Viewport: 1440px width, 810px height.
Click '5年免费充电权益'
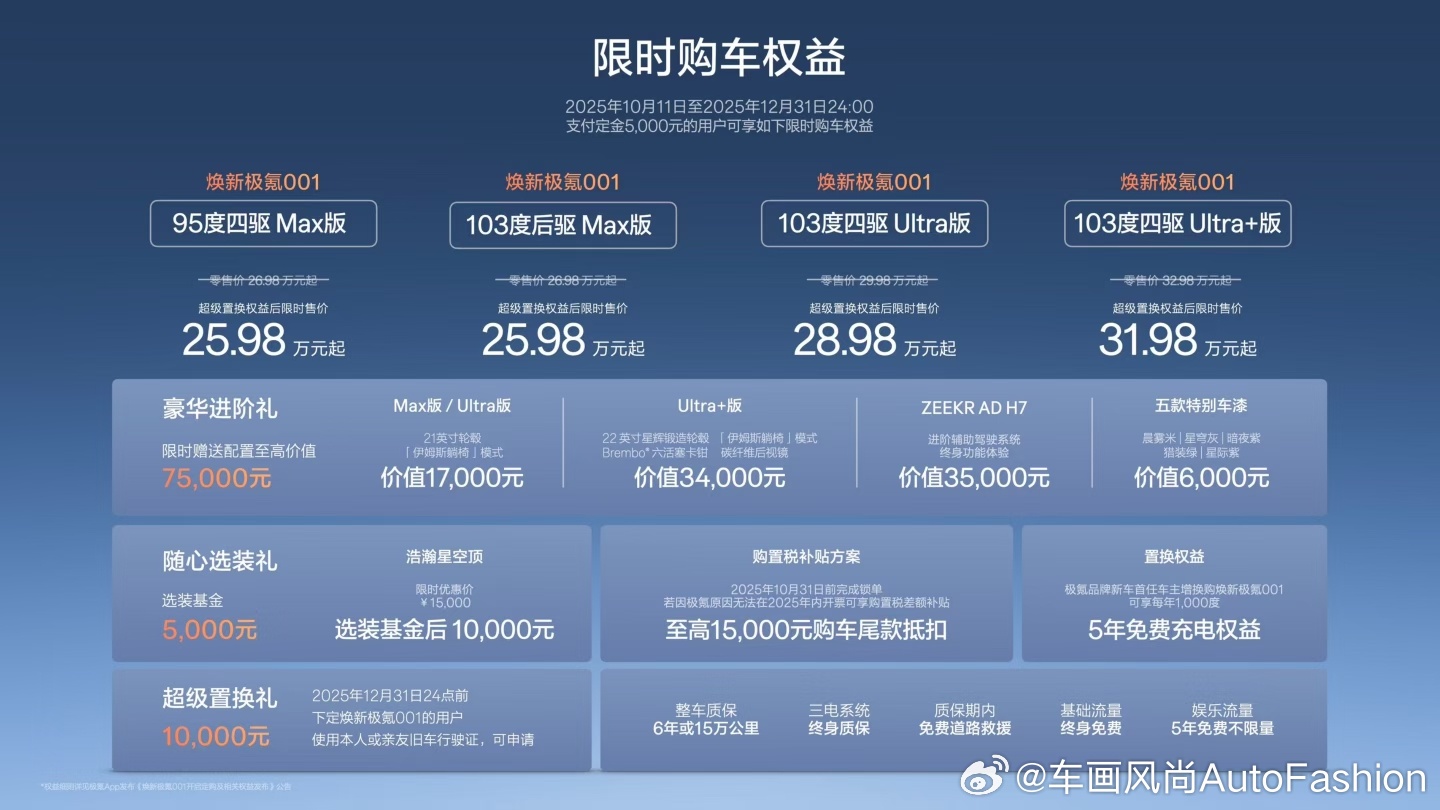(x=1174, y=630)
